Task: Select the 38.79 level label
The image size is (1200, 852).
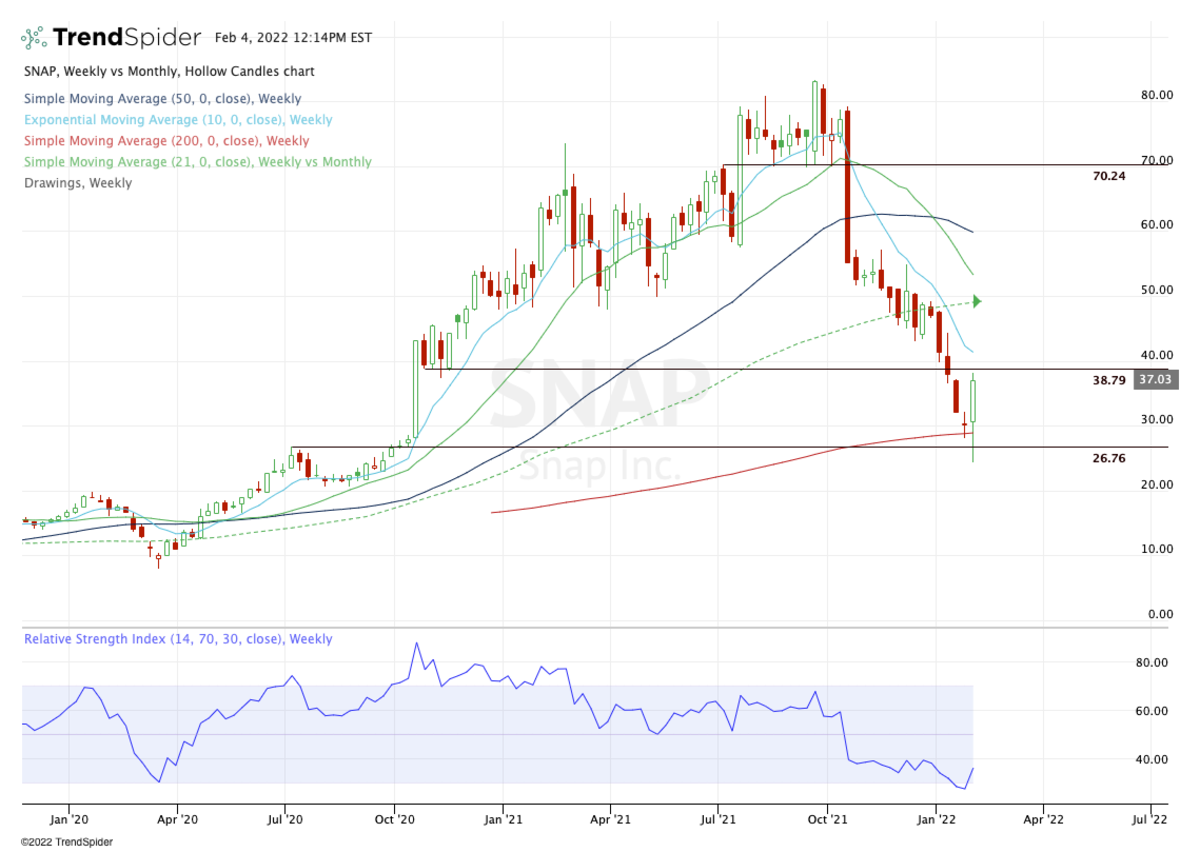Action: pos(1110,381)
